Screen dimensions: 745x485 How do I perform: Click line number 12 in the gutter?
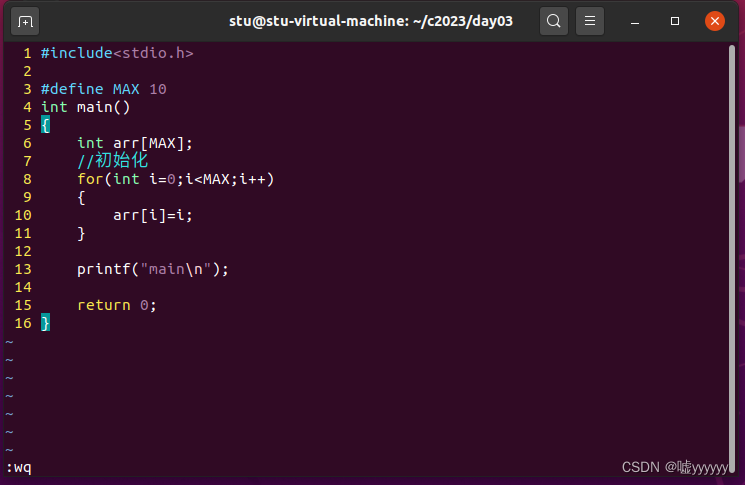[x=23, y=251]
